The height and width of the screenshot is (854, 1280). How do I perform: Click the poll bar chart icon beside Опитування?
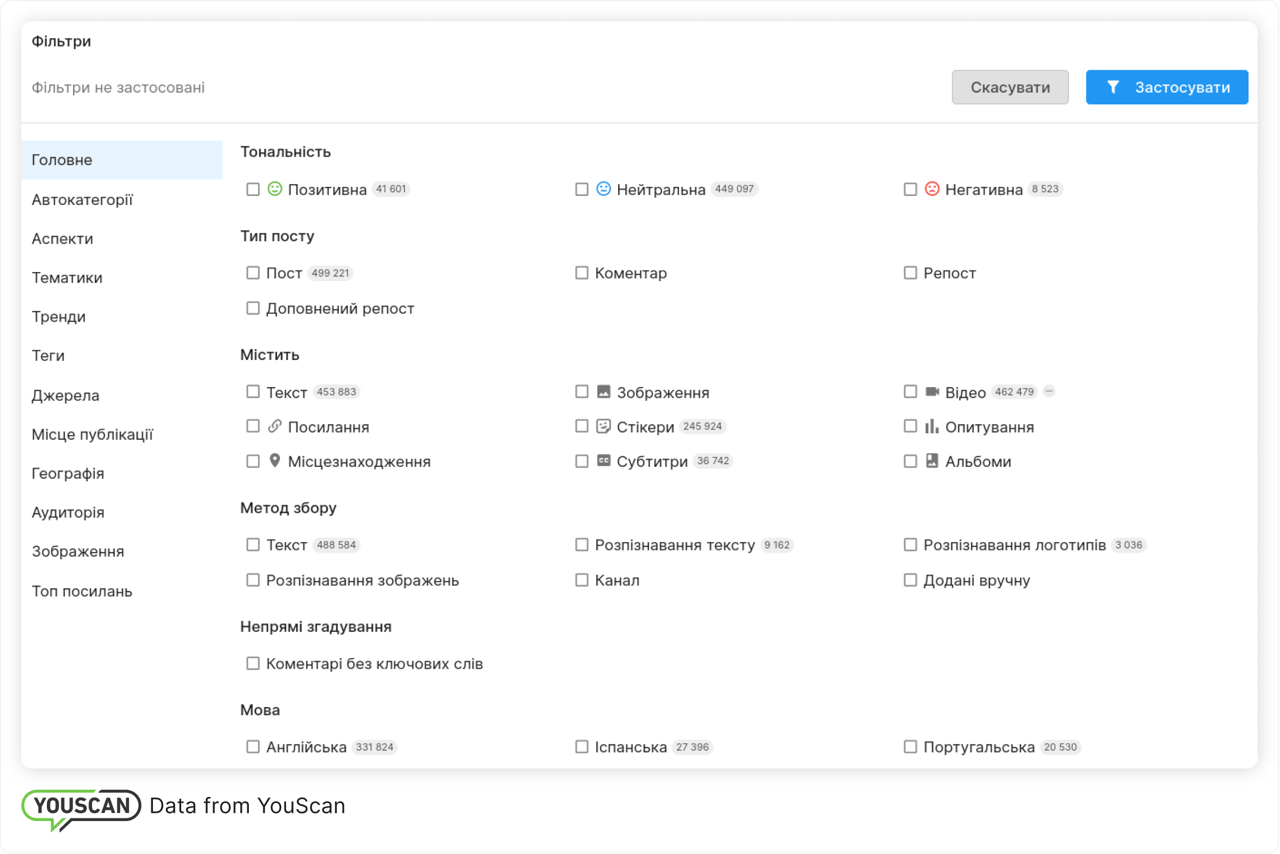coord(932,427)
